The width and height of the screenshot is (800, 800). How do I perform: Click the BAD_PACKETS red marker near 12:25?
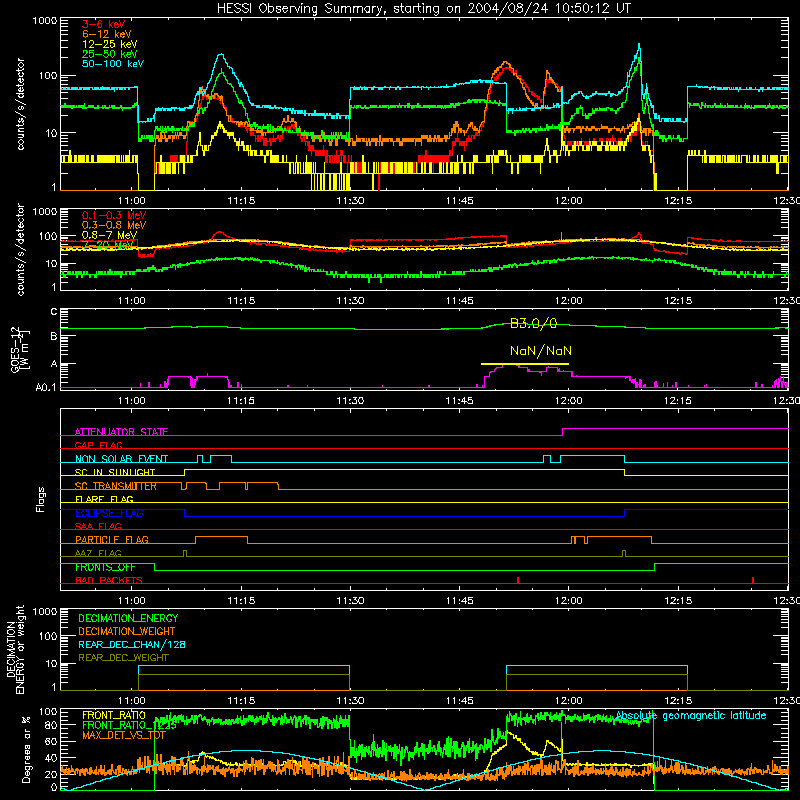pos(753,580)
